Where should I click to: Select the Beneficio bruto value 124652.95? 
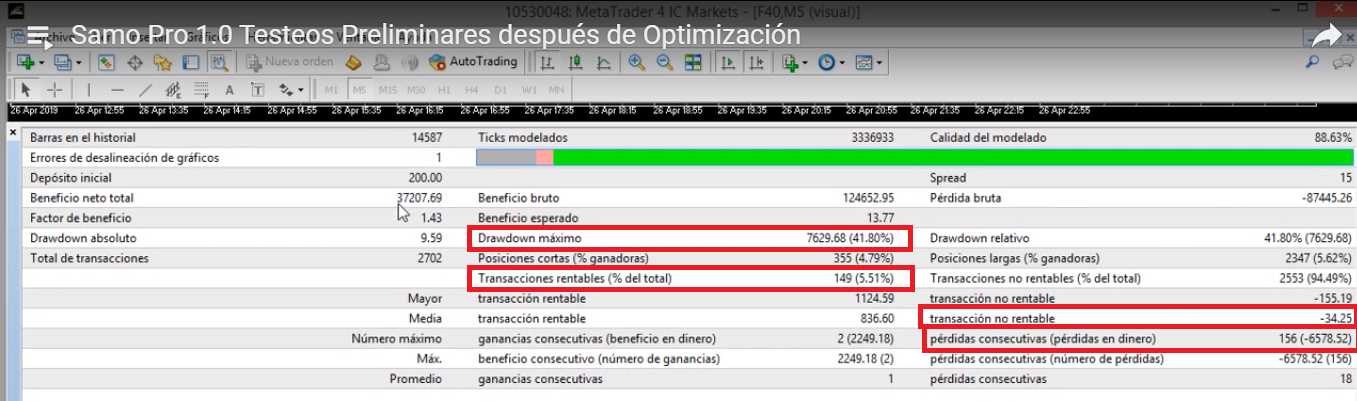[x=868, y=198]
